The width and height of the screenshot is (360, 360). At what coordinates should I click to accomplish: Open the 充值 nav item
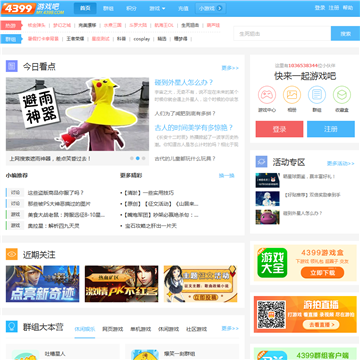[183, 9]
